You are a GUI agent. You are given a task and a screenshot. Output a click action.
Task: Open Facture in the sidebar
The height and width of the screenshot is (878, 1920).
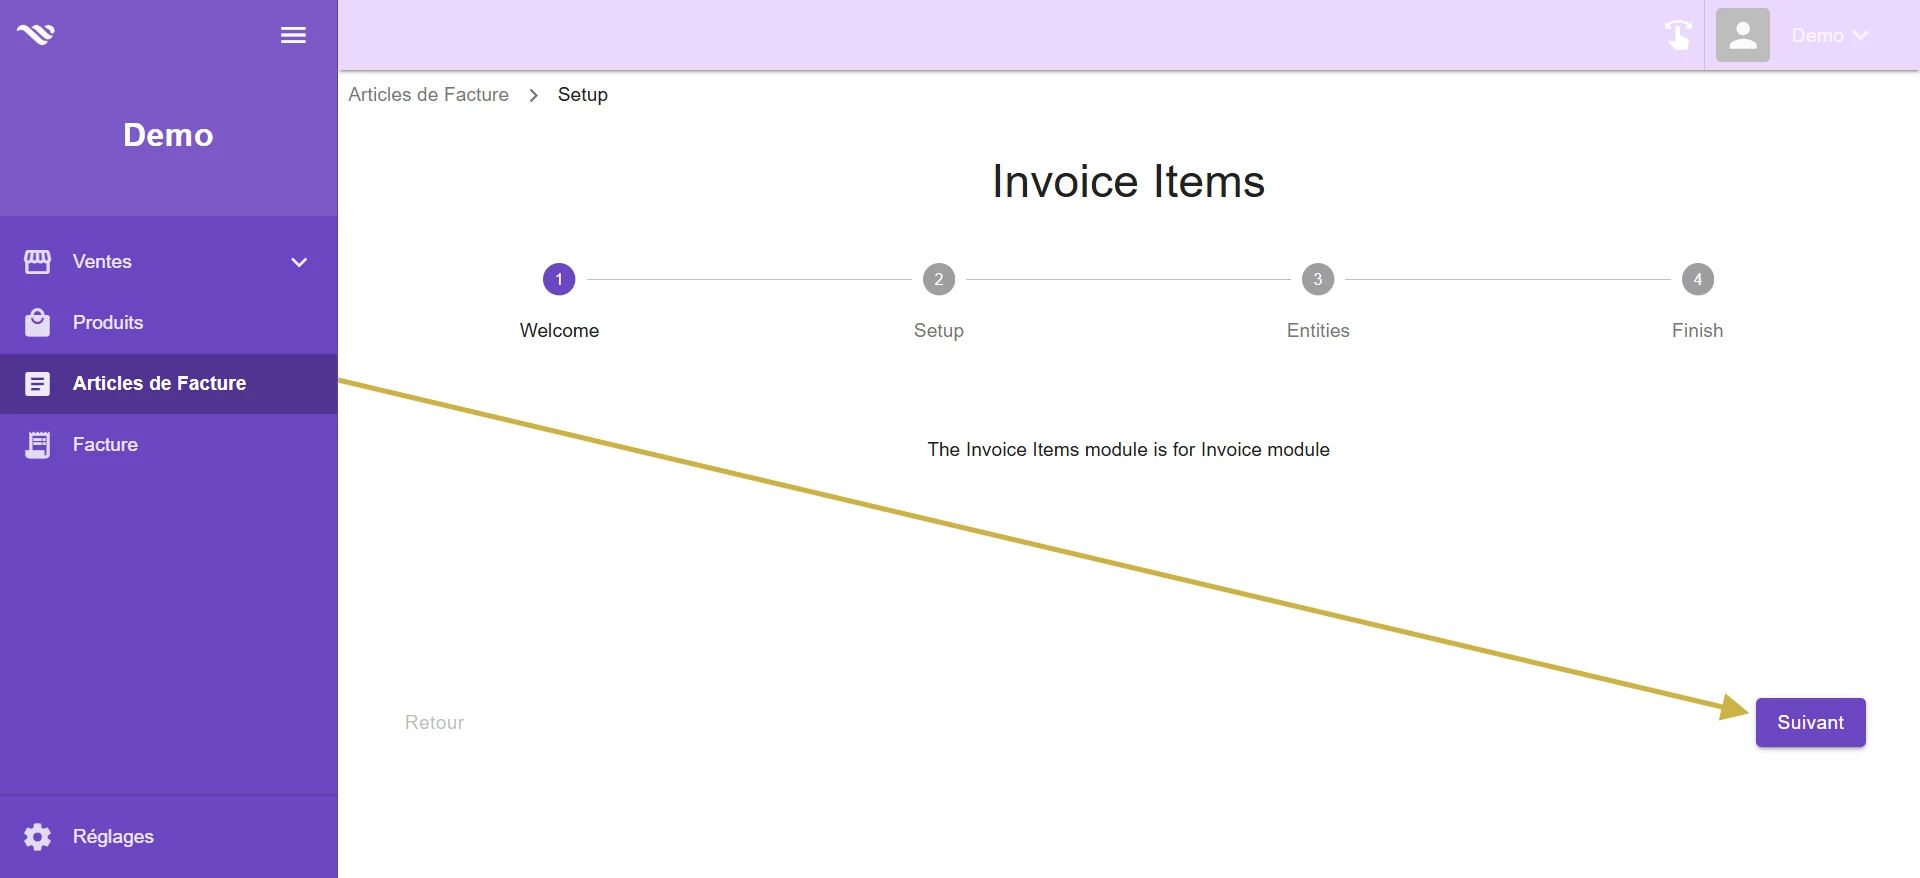pos(168,445)
